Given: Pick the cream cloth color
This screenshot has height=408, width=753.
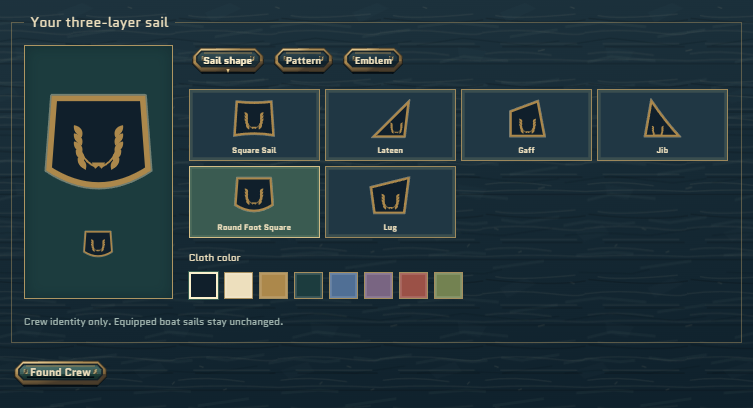Looking at the screenshot, I should click(x=239, y=286).
